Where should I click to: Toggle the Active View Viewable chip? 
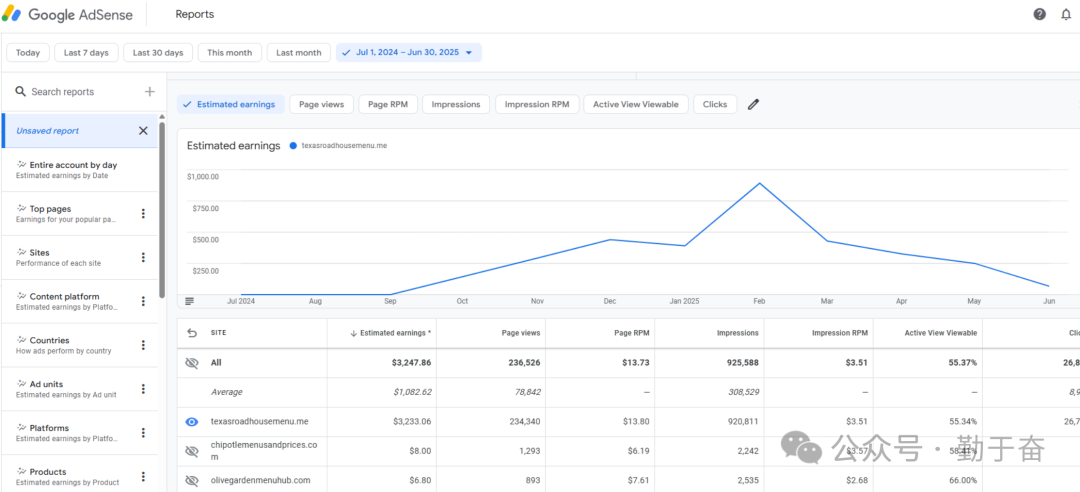click(636, 105)
